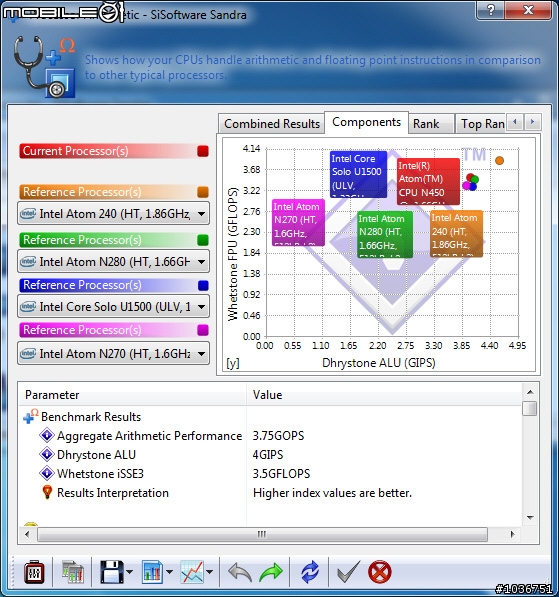Click the benchmark engine icon in toolbar
The image size is (559, 597).
click(72, 571)
